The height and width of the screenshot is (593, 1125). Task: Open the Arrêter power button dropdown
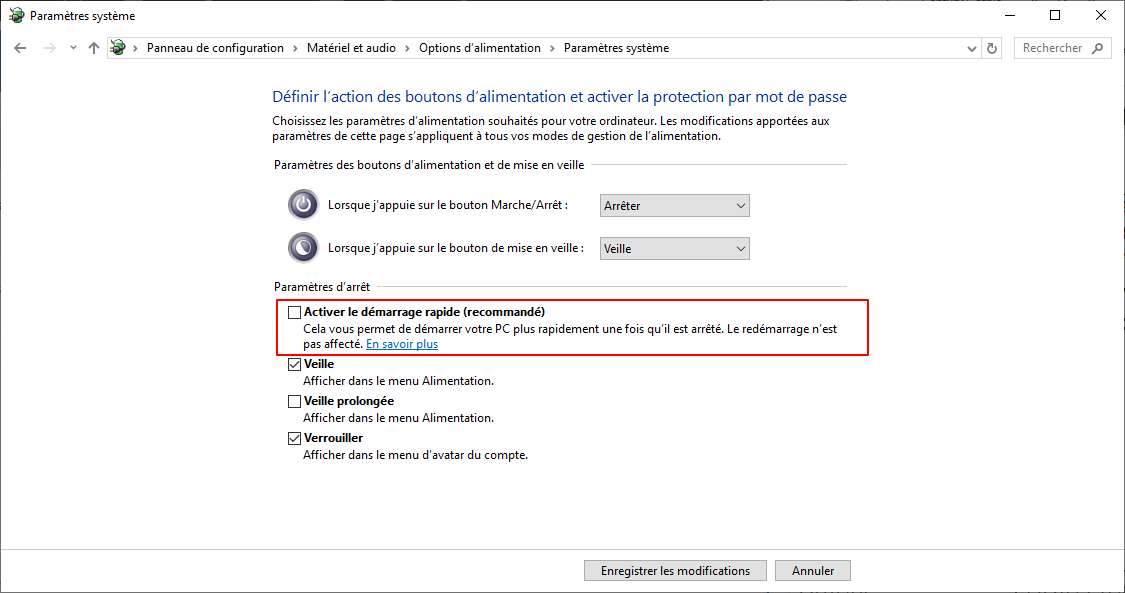[x=674, y=206]
